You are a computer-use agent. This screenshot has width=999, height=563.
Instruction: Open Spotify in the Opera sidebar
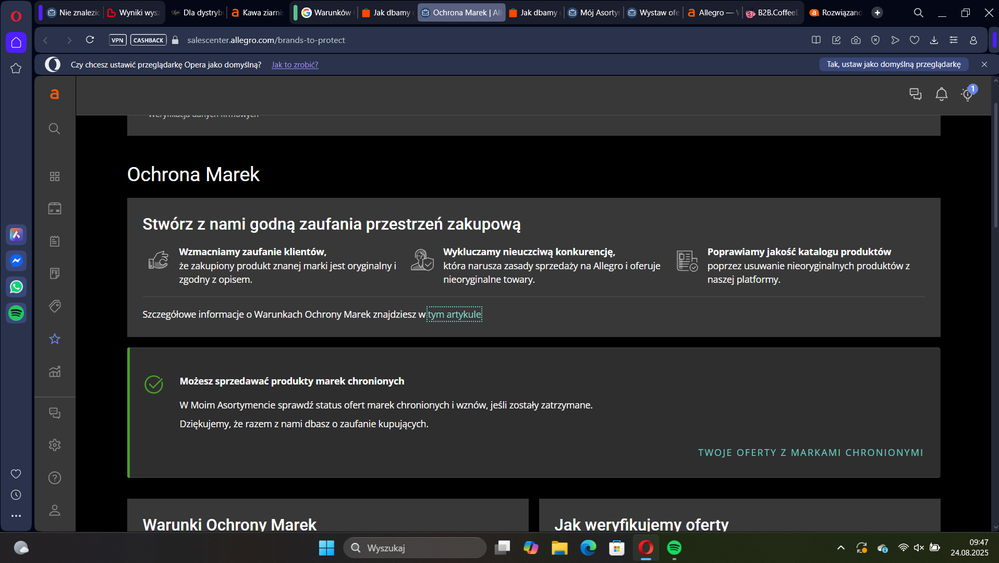[16, 313]
